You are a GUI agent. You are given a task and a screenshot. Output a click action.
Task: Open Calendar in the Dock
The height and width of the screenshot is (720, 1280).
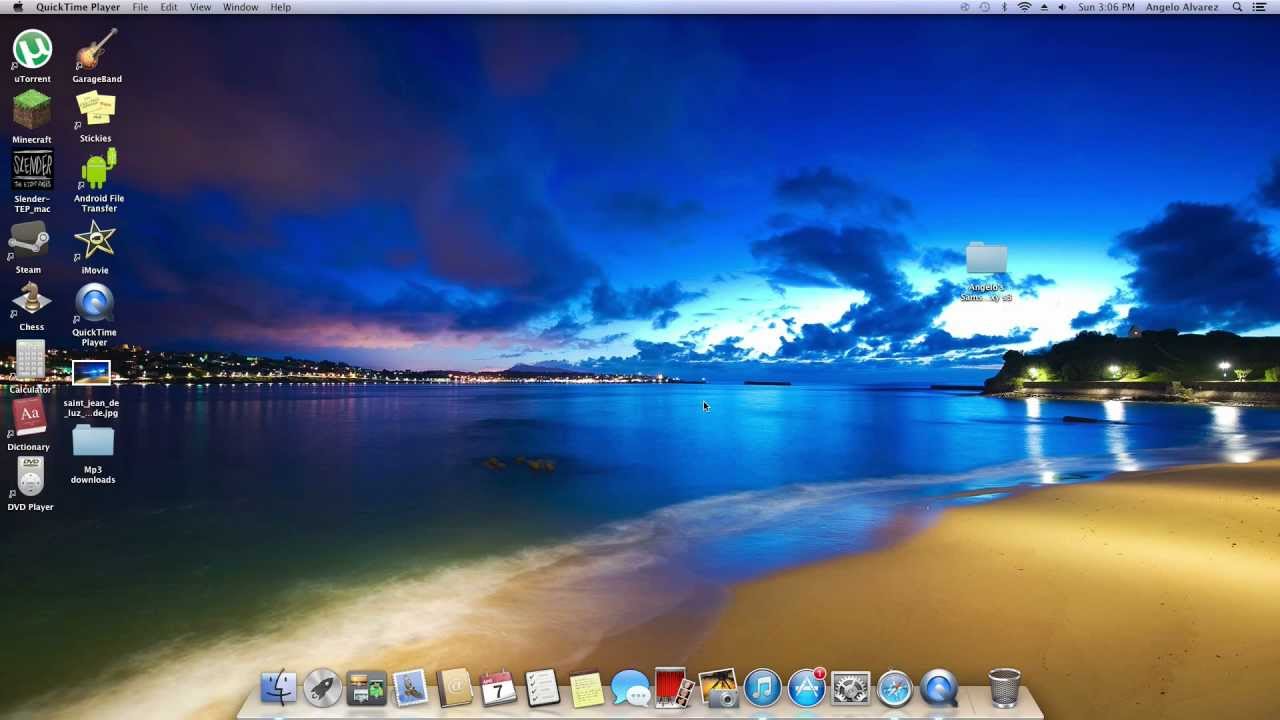498,688
